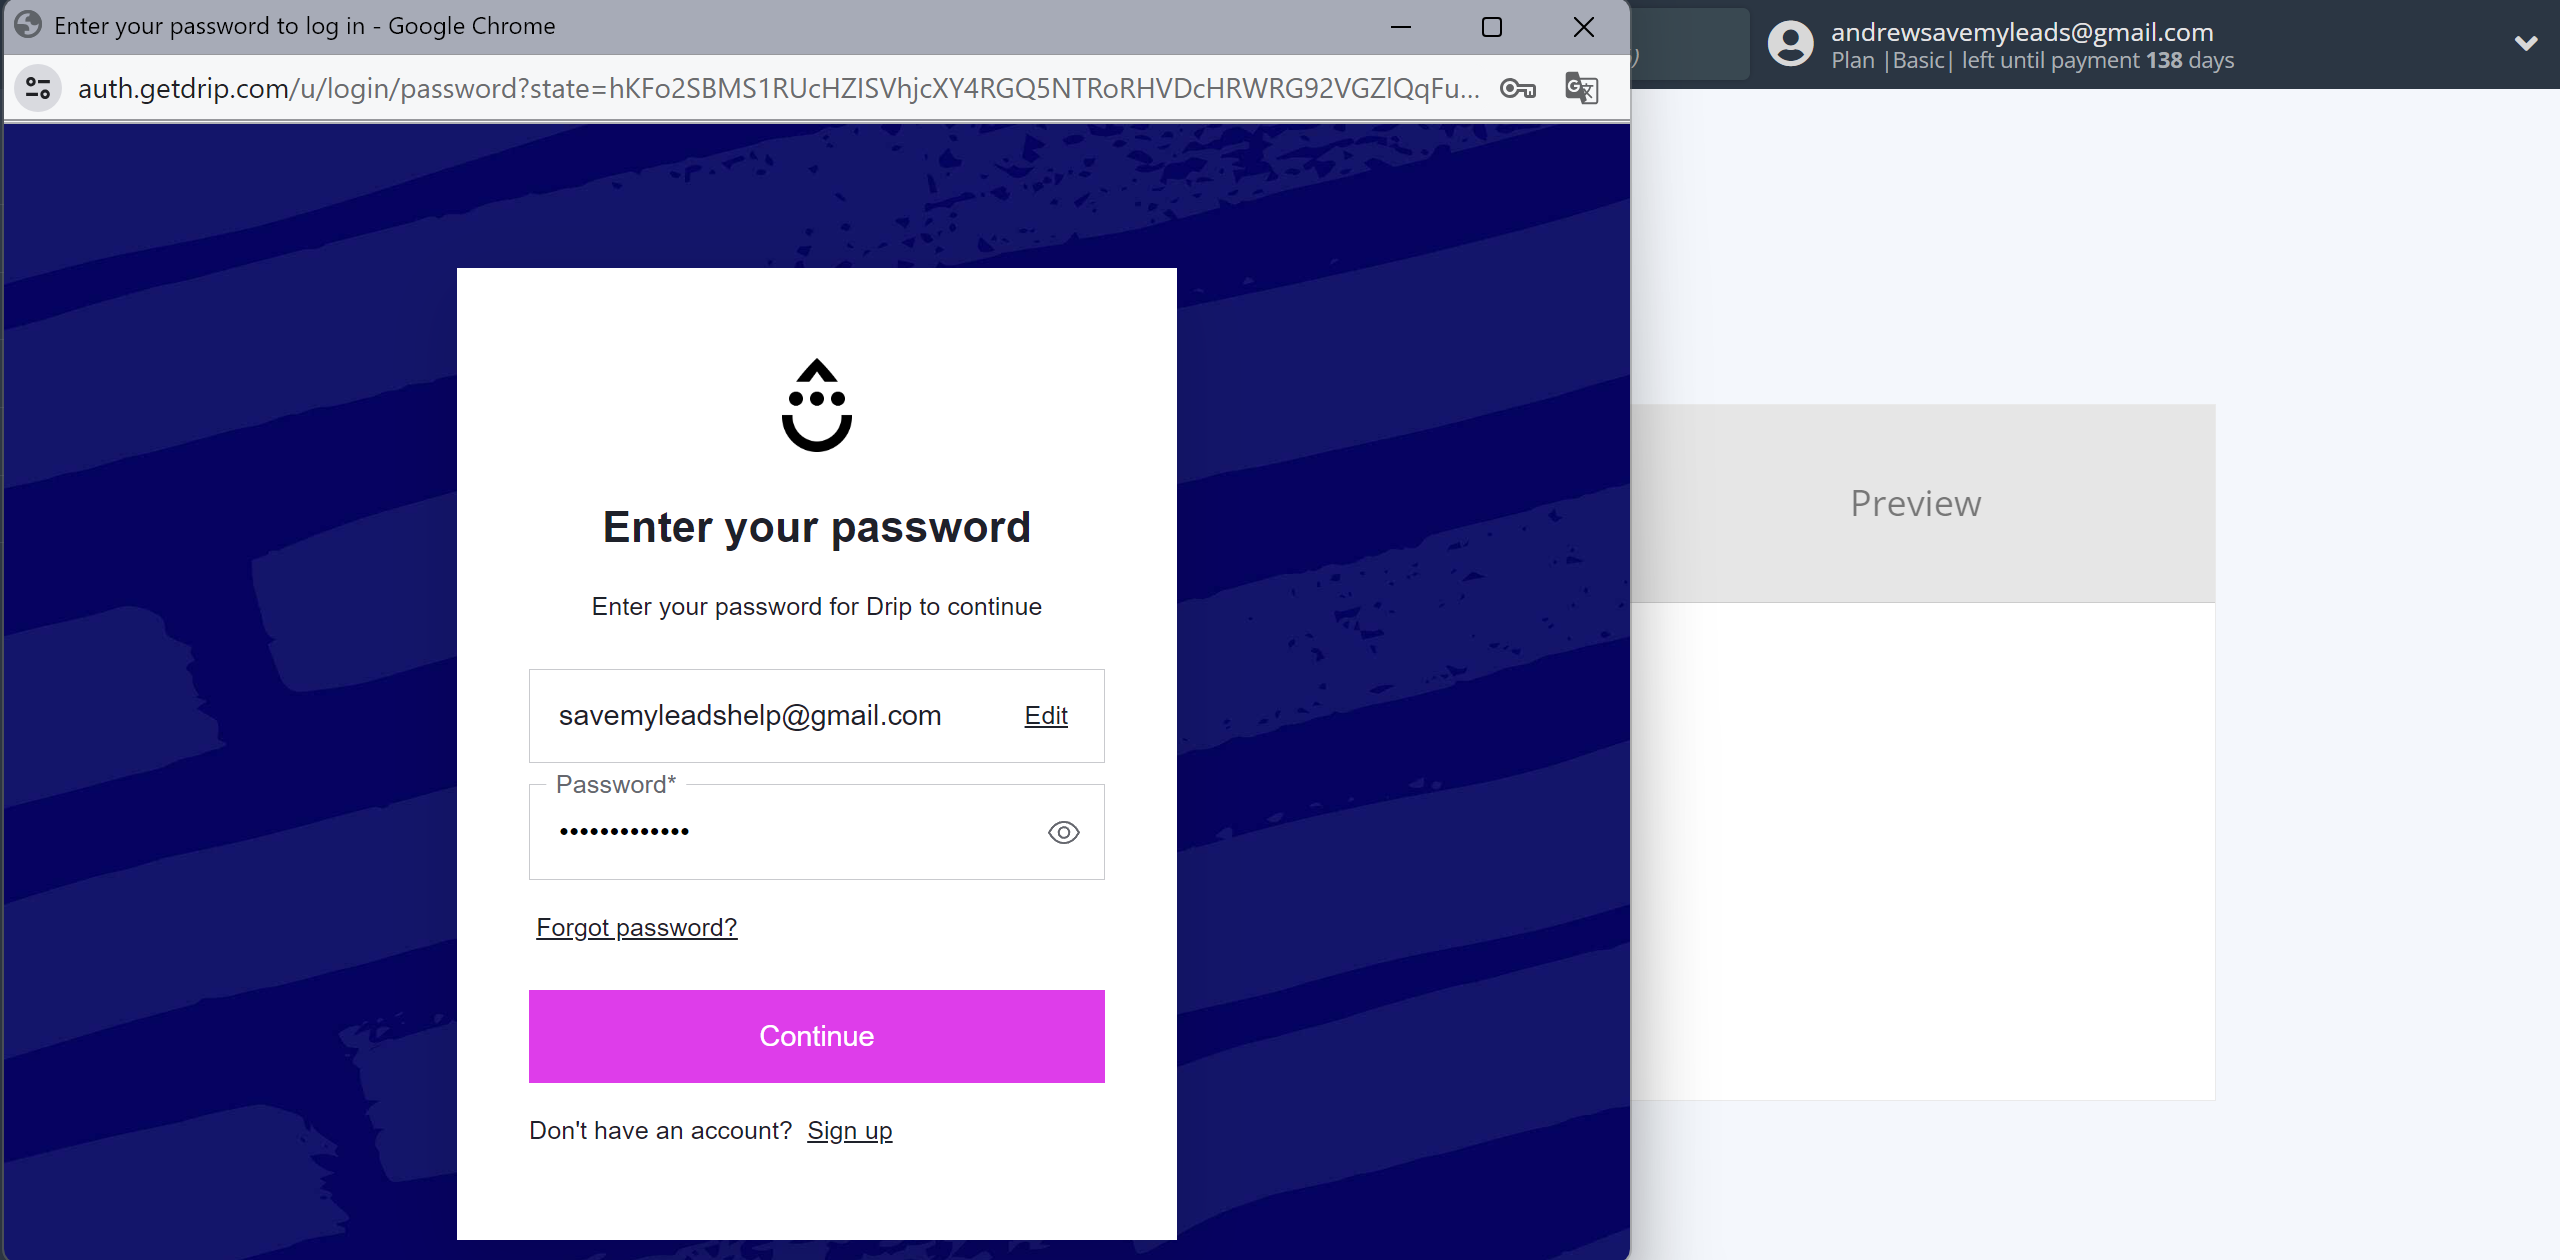2560x1260 pixels.
Task: Click the Edit email address option
Action: pyautogui.click(x=1045, y=715)
